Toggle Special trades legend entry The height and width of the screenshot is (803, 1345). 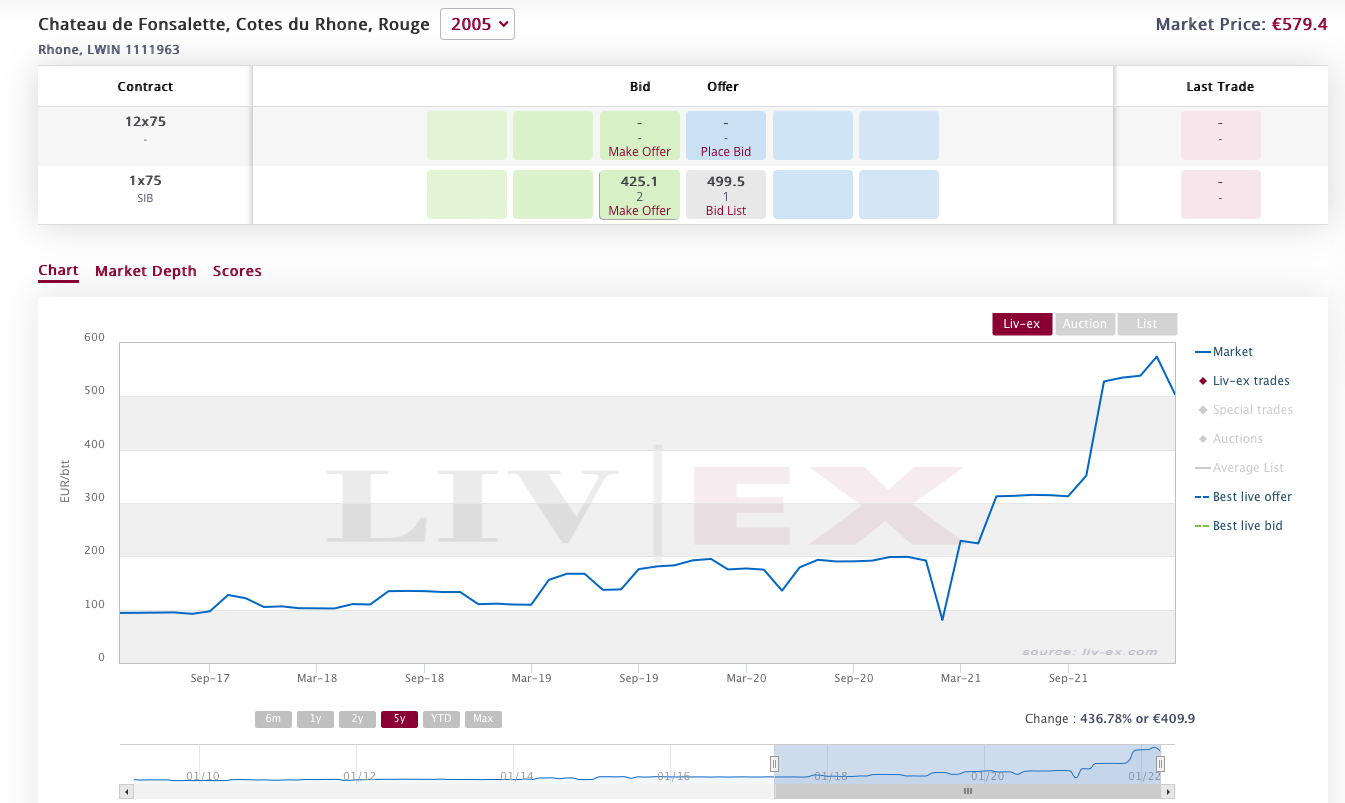coord(1244,410)
